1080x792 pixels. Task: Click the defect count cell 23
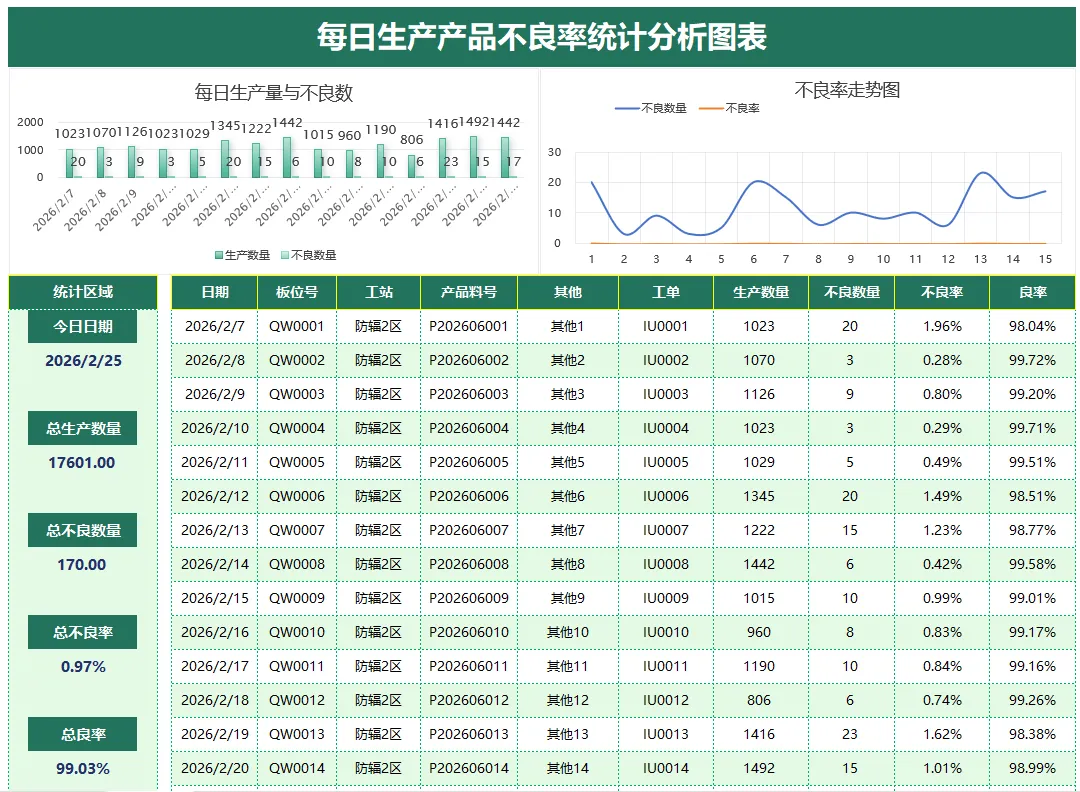(850, 734)
